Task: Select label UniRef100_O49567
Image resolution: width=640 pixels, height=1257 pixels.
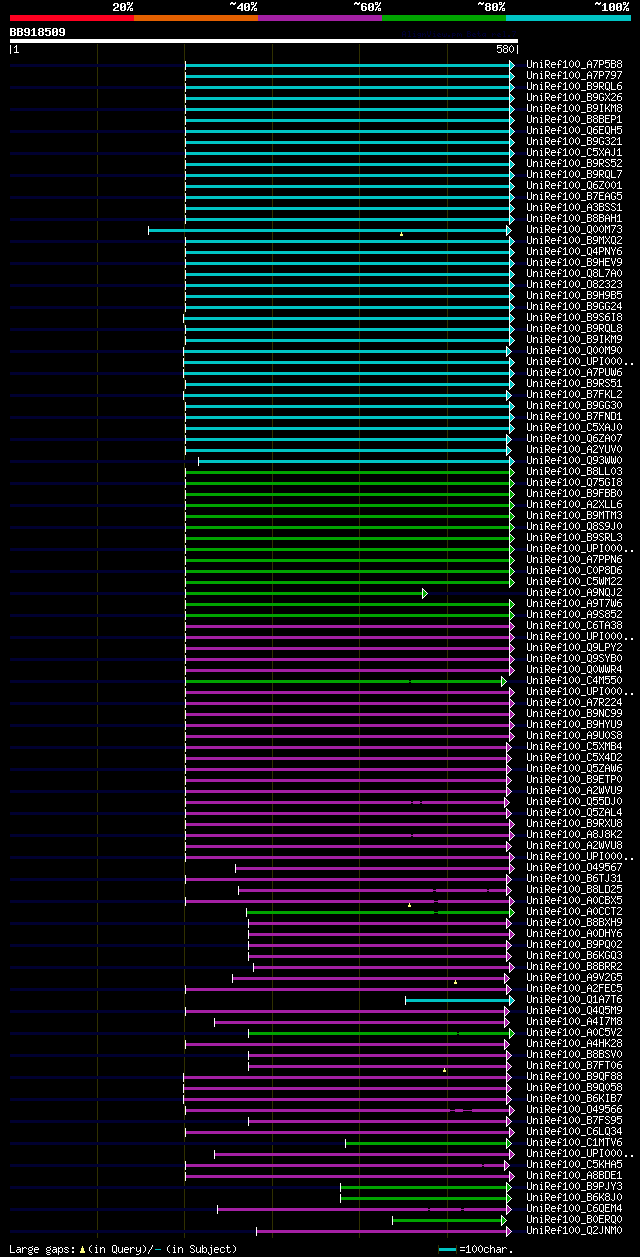Action: click(x=574, y=867)
